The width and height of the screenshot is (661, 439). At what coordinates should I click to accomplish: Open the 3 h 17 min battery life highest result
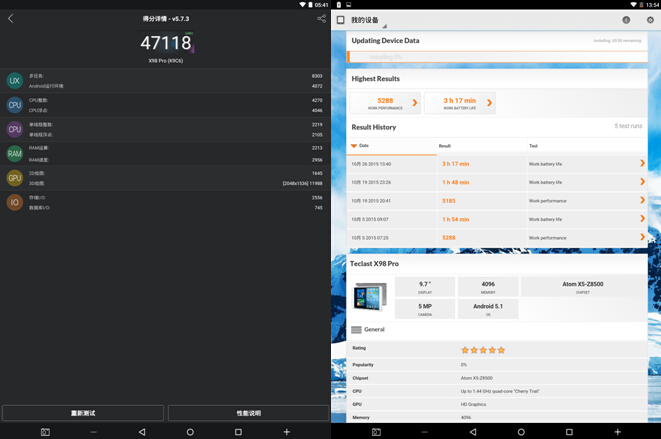[459, 103]
